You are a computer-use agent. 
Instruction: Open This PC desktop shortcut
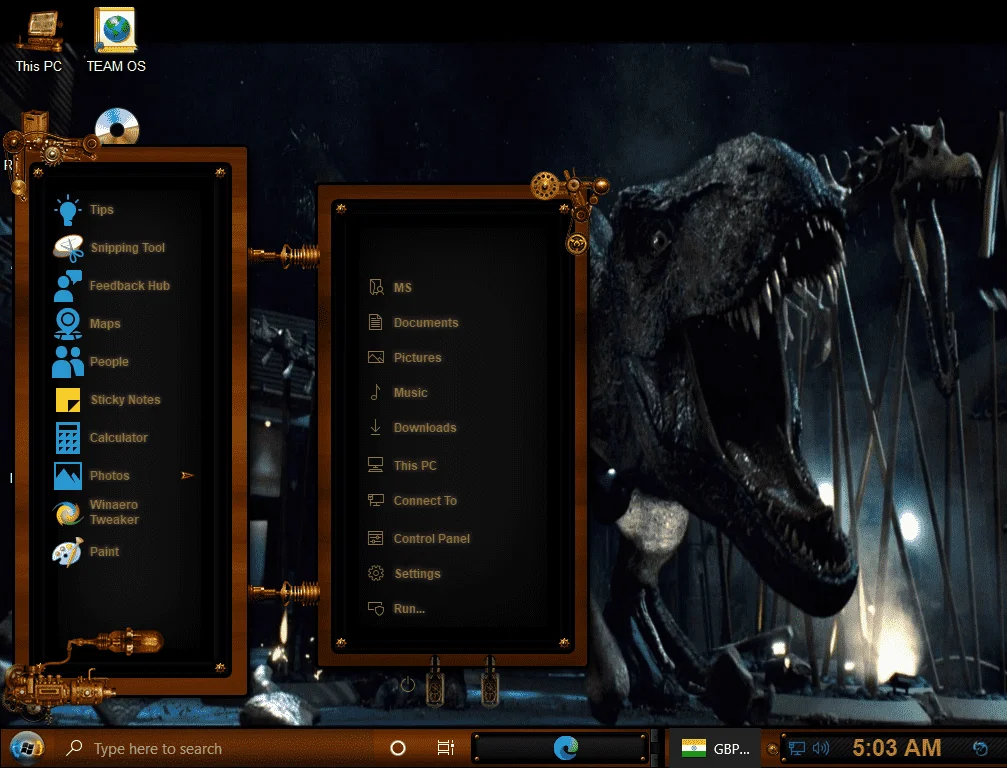(39, 42)
